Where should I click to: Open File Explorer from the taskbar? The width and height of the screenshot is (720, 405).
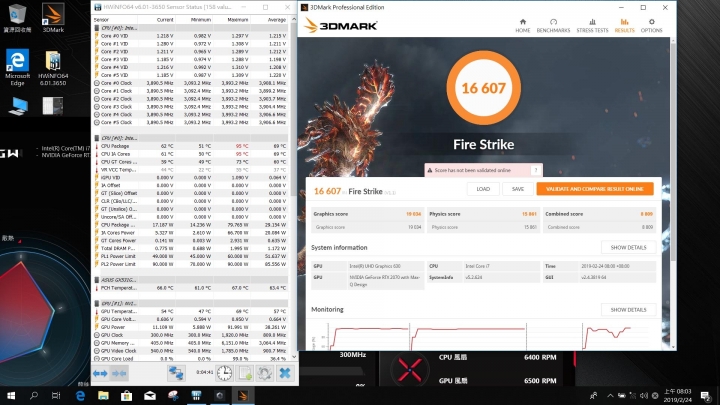(103, 395)
